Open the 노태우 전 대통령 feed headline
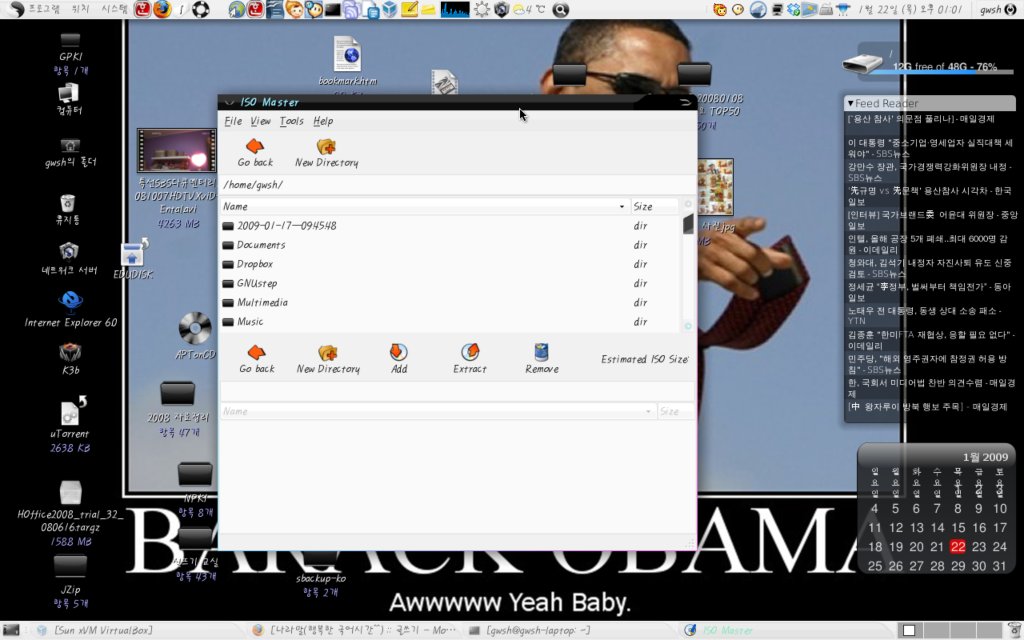1024x640 pixels. point(924,315)
